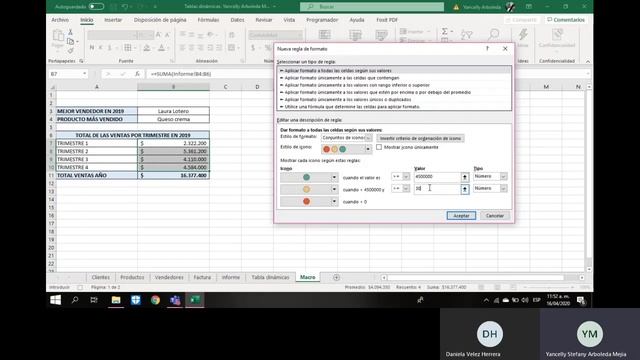Open the sort and filter funnel icon
This screenshot has width=640, height=360.
(467, 35)
